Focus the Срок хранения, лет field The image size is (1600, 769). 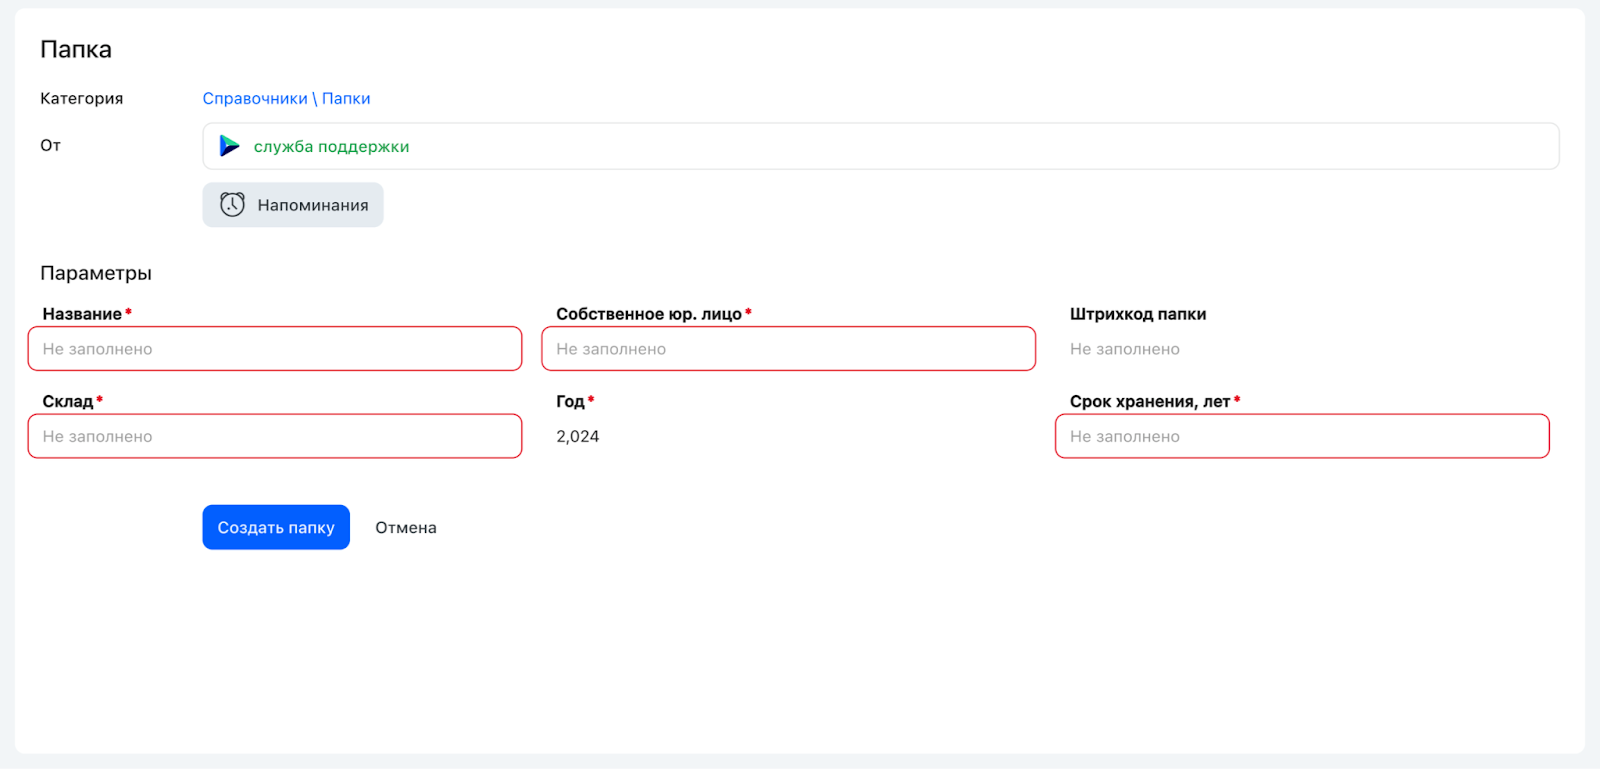pos(1302,436)
